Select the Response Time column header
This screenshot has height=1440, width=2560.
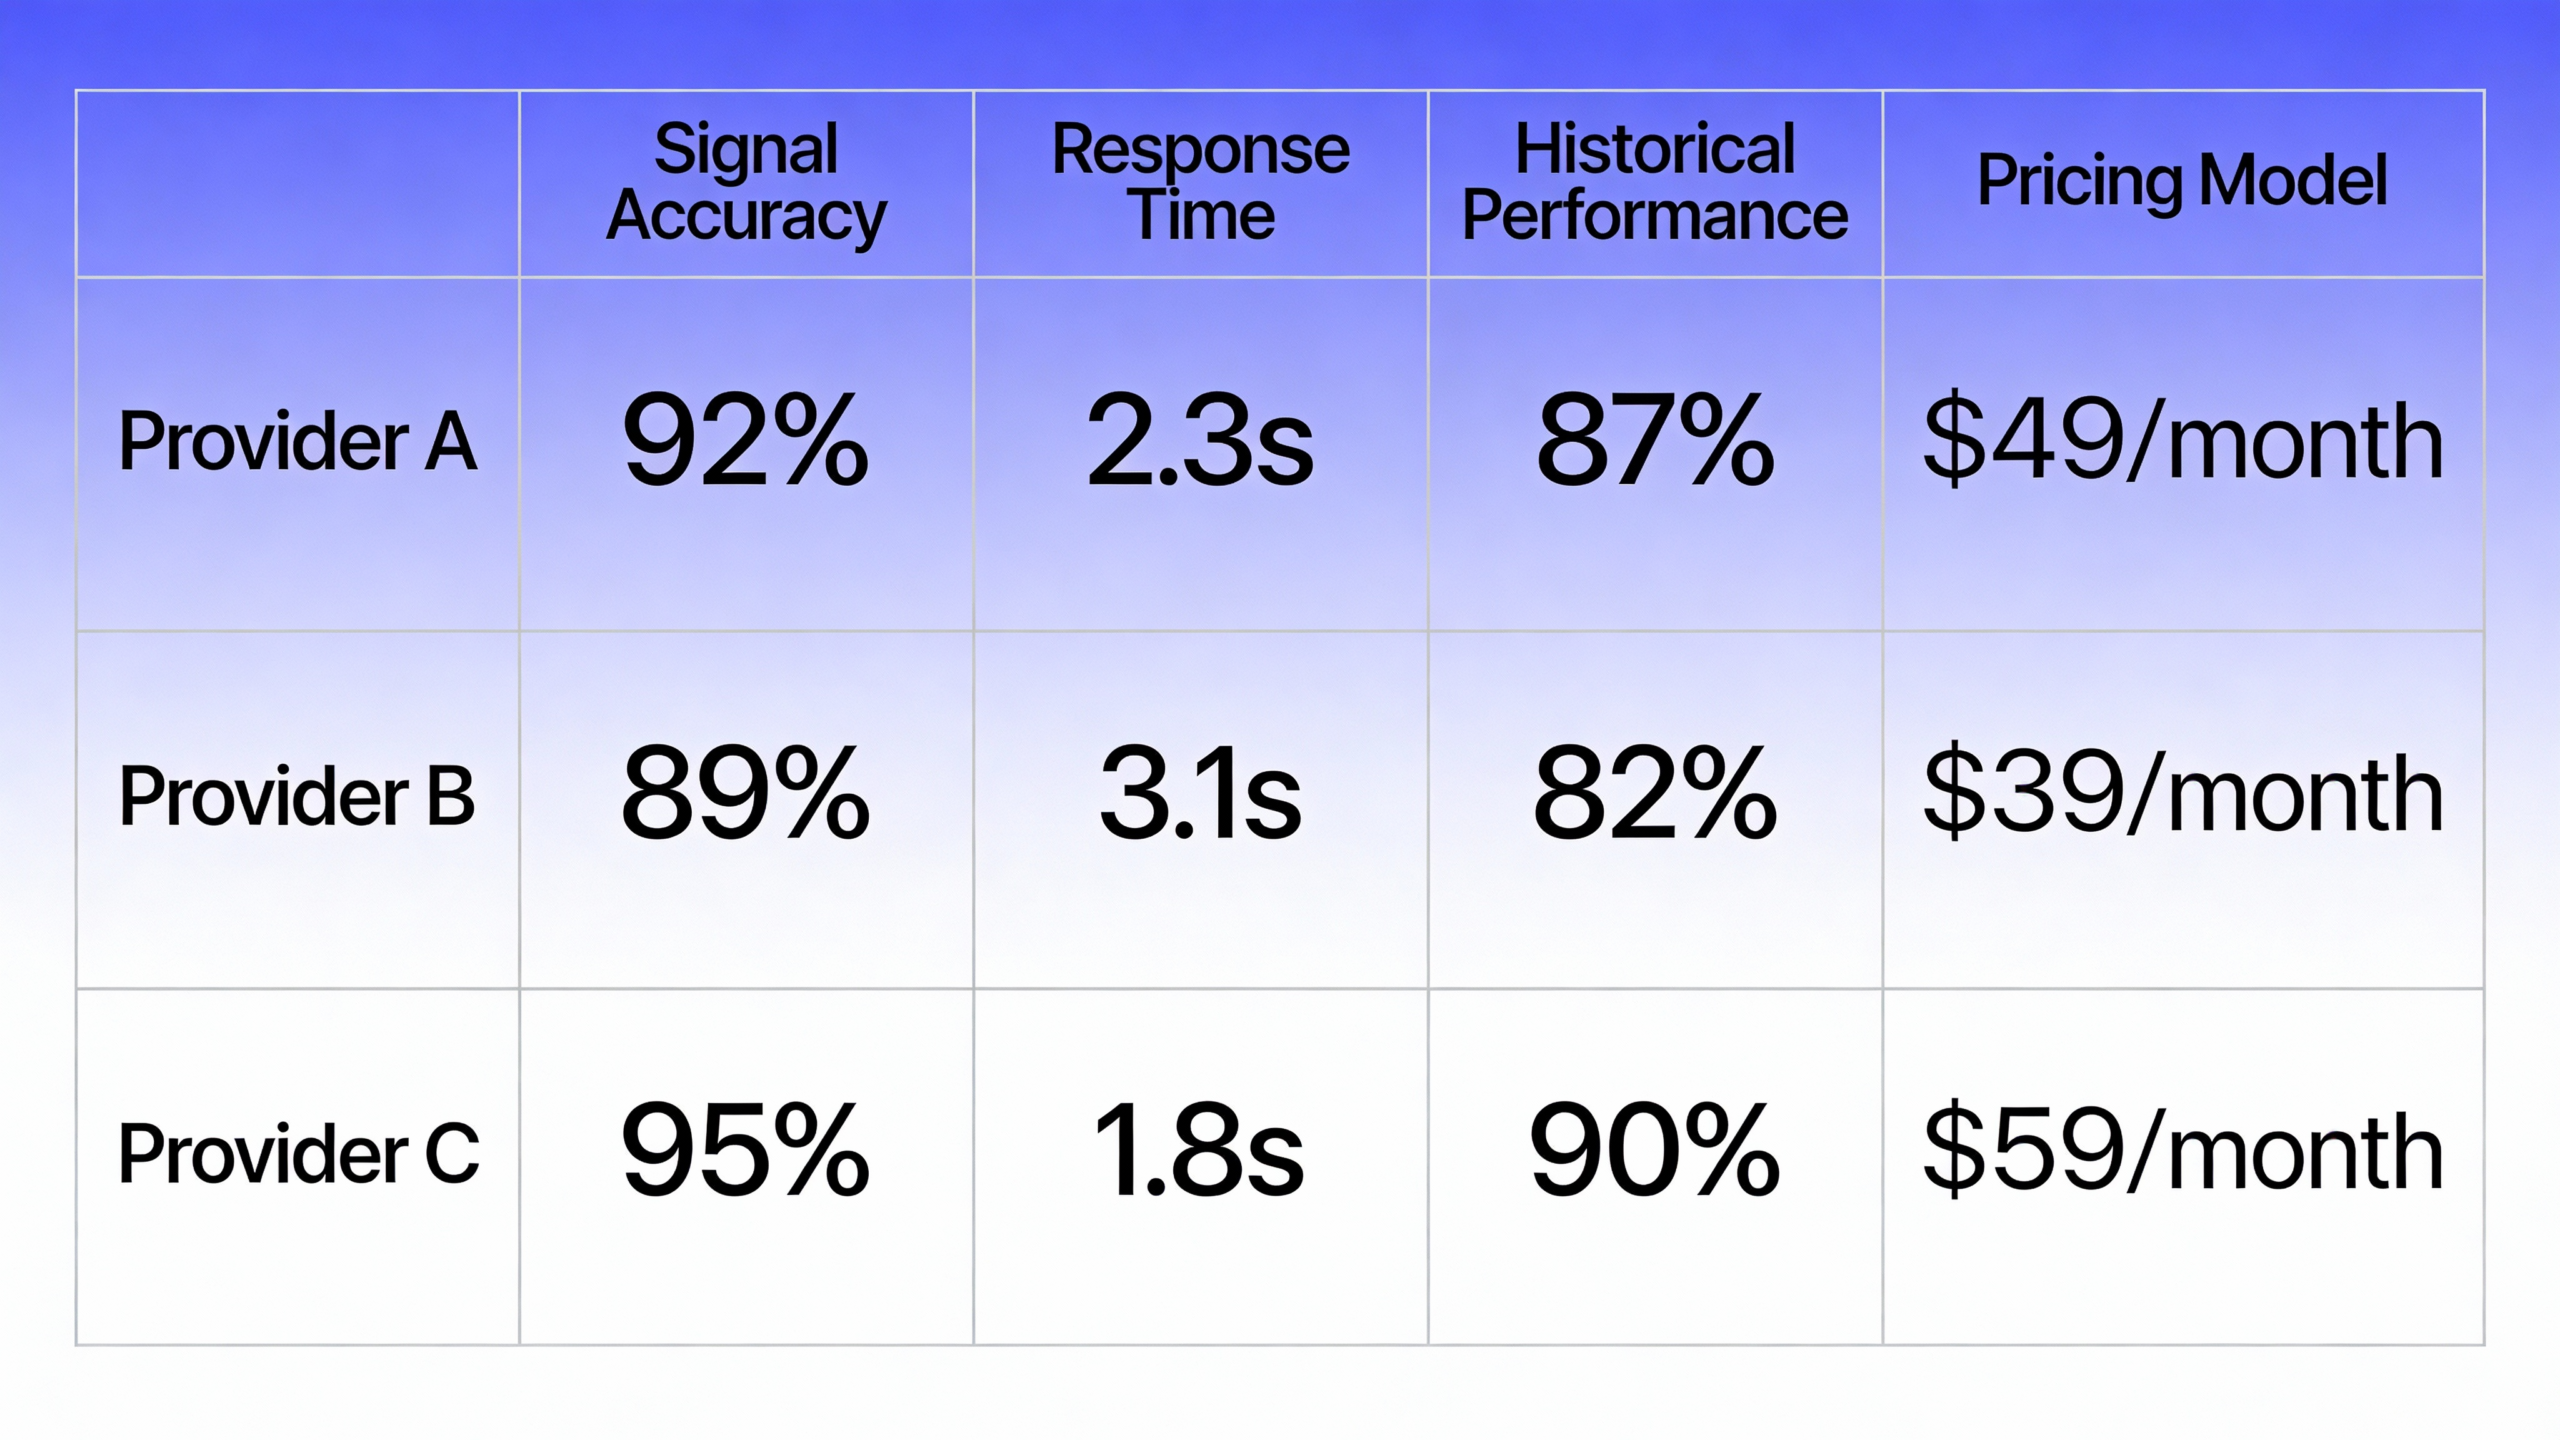[x=1200, y=183]
